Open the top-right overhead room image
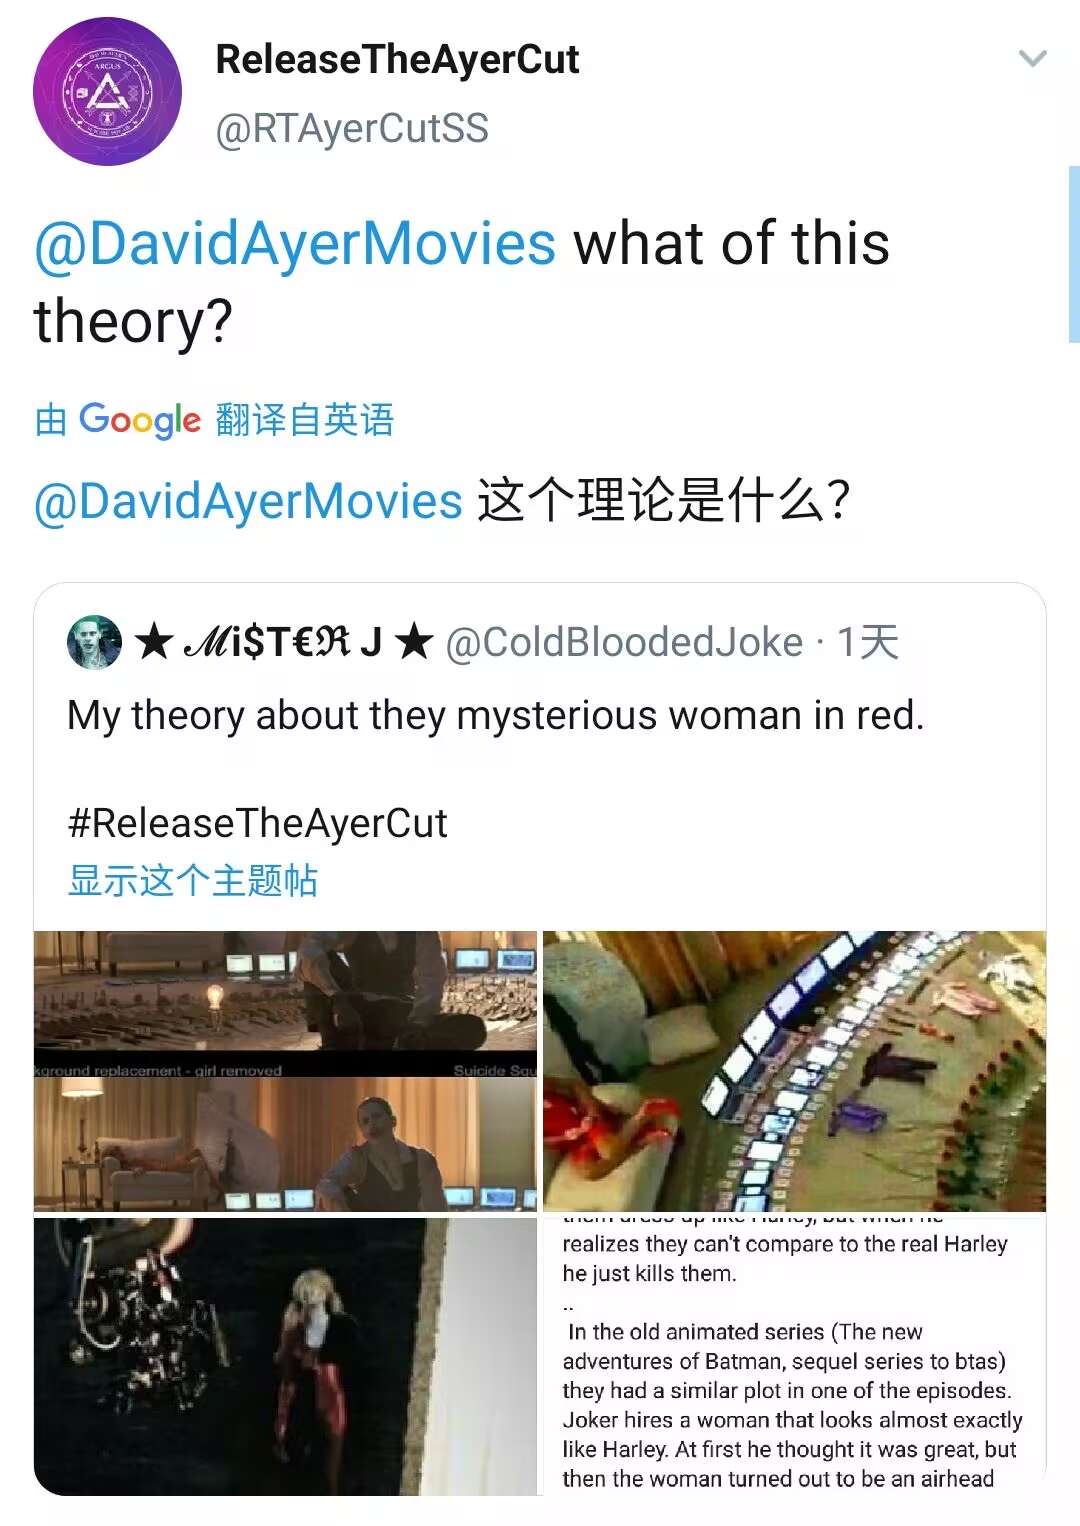 pyautogui.click(x=794, y=1071)
